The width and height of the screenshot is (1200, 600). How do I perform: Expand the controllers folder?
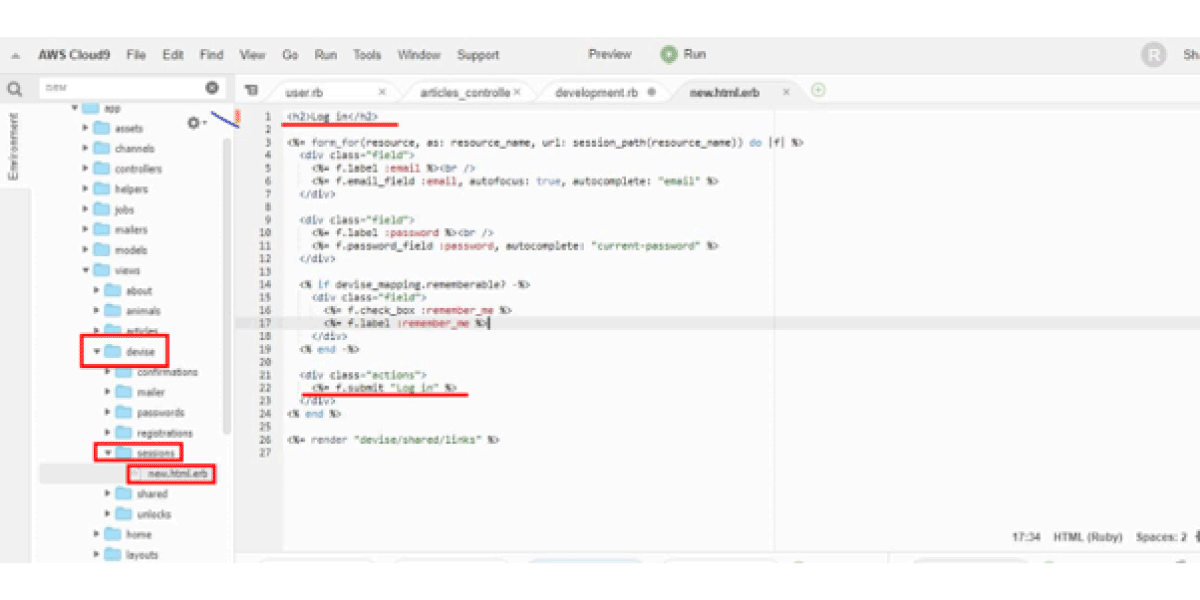pyautogui.click(x=86, y=169)
